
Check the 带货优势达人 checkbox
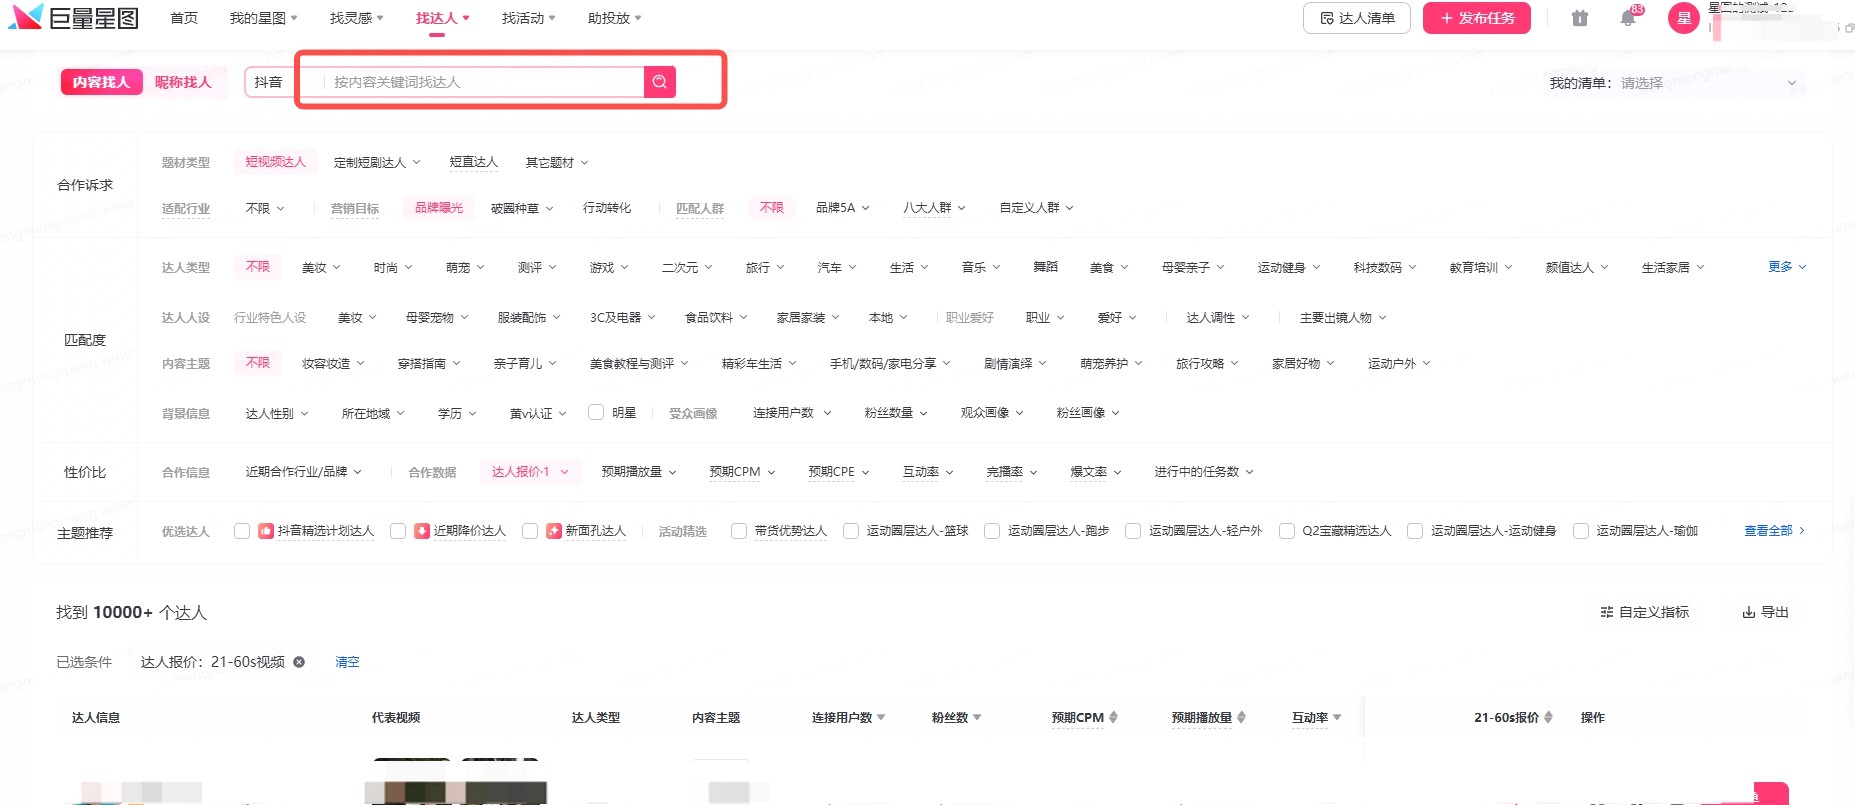point(739,531)
